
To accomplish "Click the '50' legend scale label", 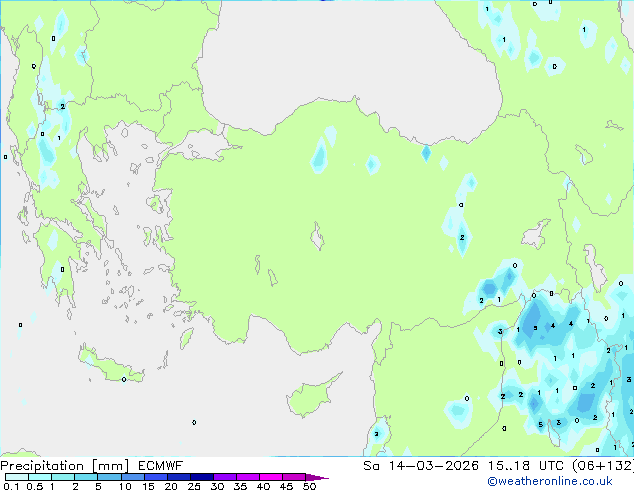I will 309,486.
